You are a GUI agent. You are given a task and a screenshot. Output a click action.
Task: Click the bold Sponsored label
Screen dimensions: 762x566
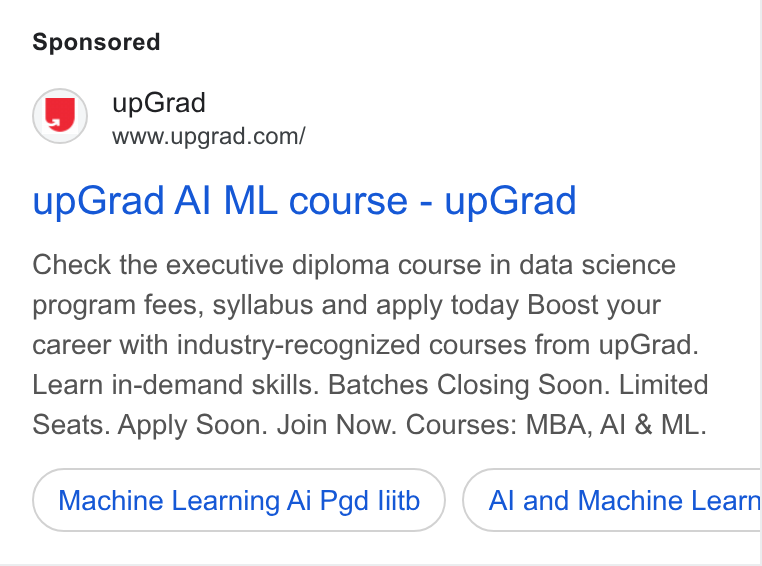click(x=96, y=42)
